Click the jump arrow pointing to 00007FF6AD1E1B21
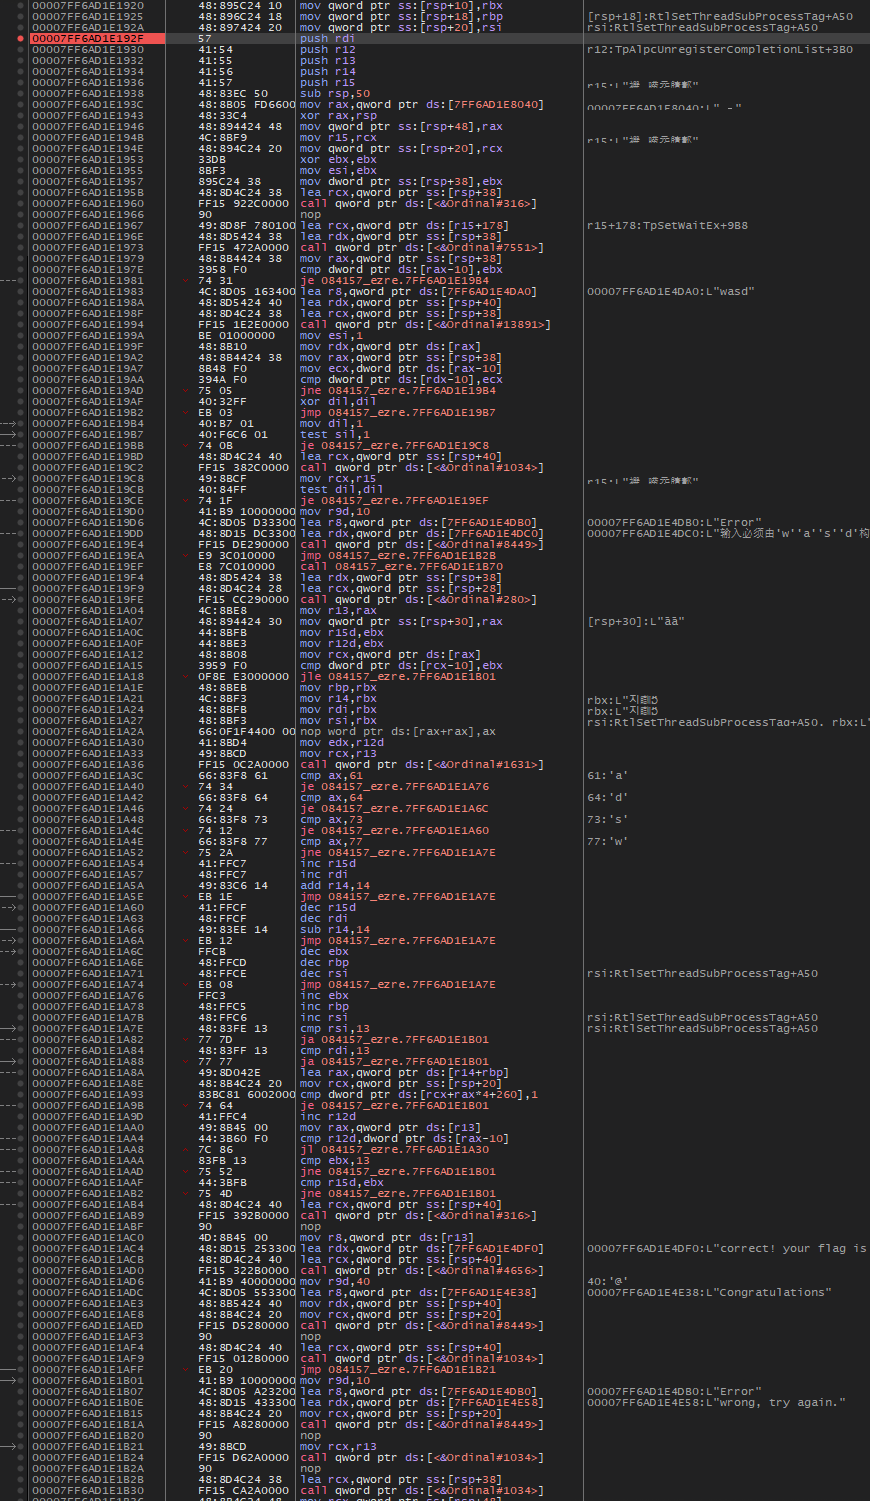 point(8,1447)
